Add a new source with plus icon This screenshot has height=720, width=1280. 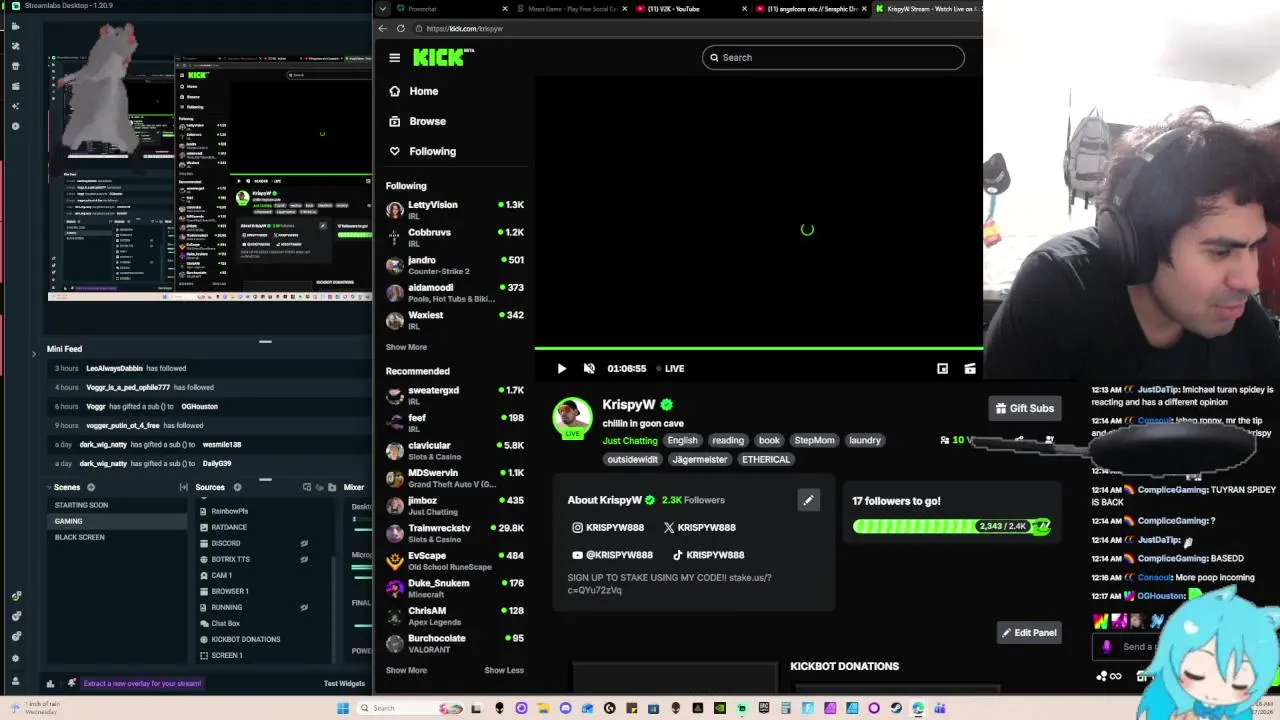click(237, 487)
